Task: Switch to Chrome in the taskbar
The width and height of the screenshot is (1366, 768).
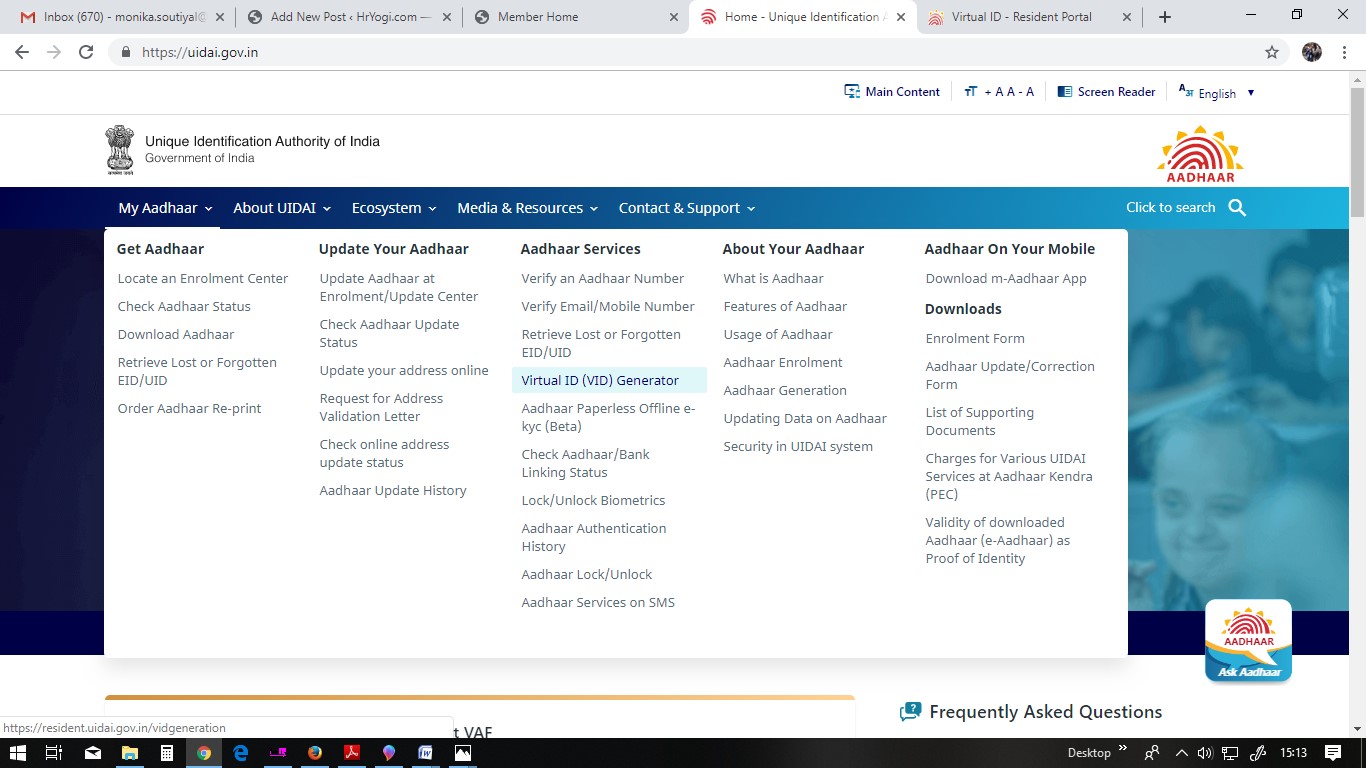Action: pos(204,753)
